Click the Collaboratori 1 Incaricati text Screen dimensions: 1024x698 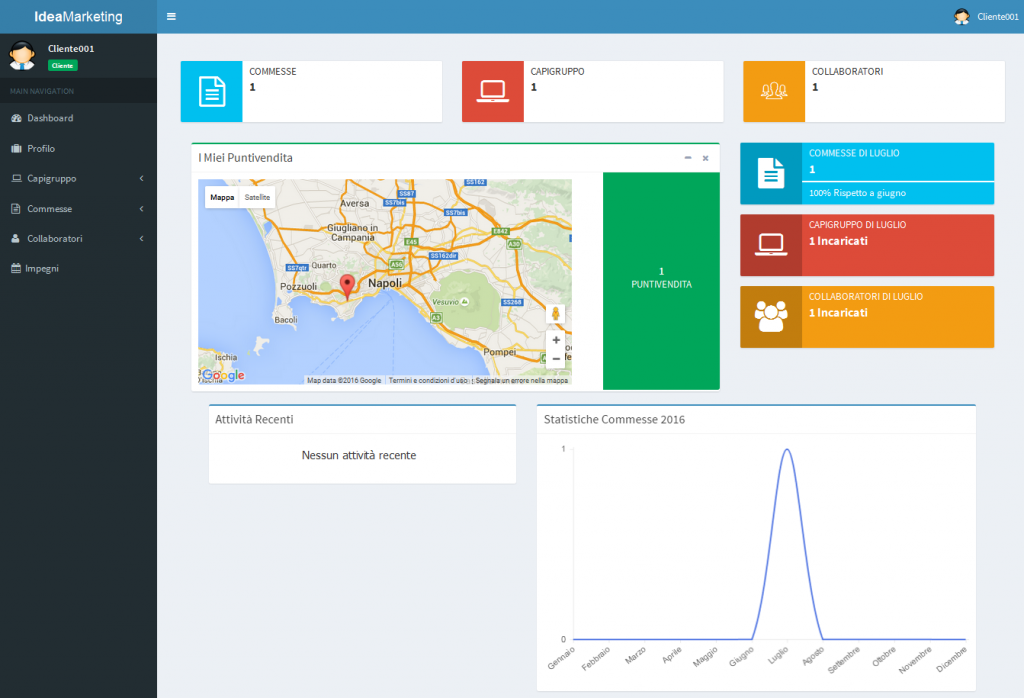pyautogui.click(x=839, y=313)
